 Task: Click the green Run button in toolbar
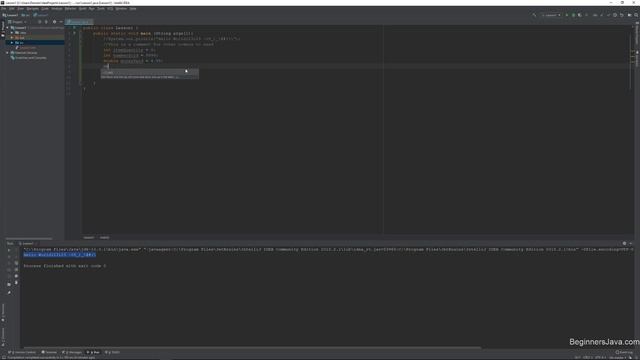point(567,15)
